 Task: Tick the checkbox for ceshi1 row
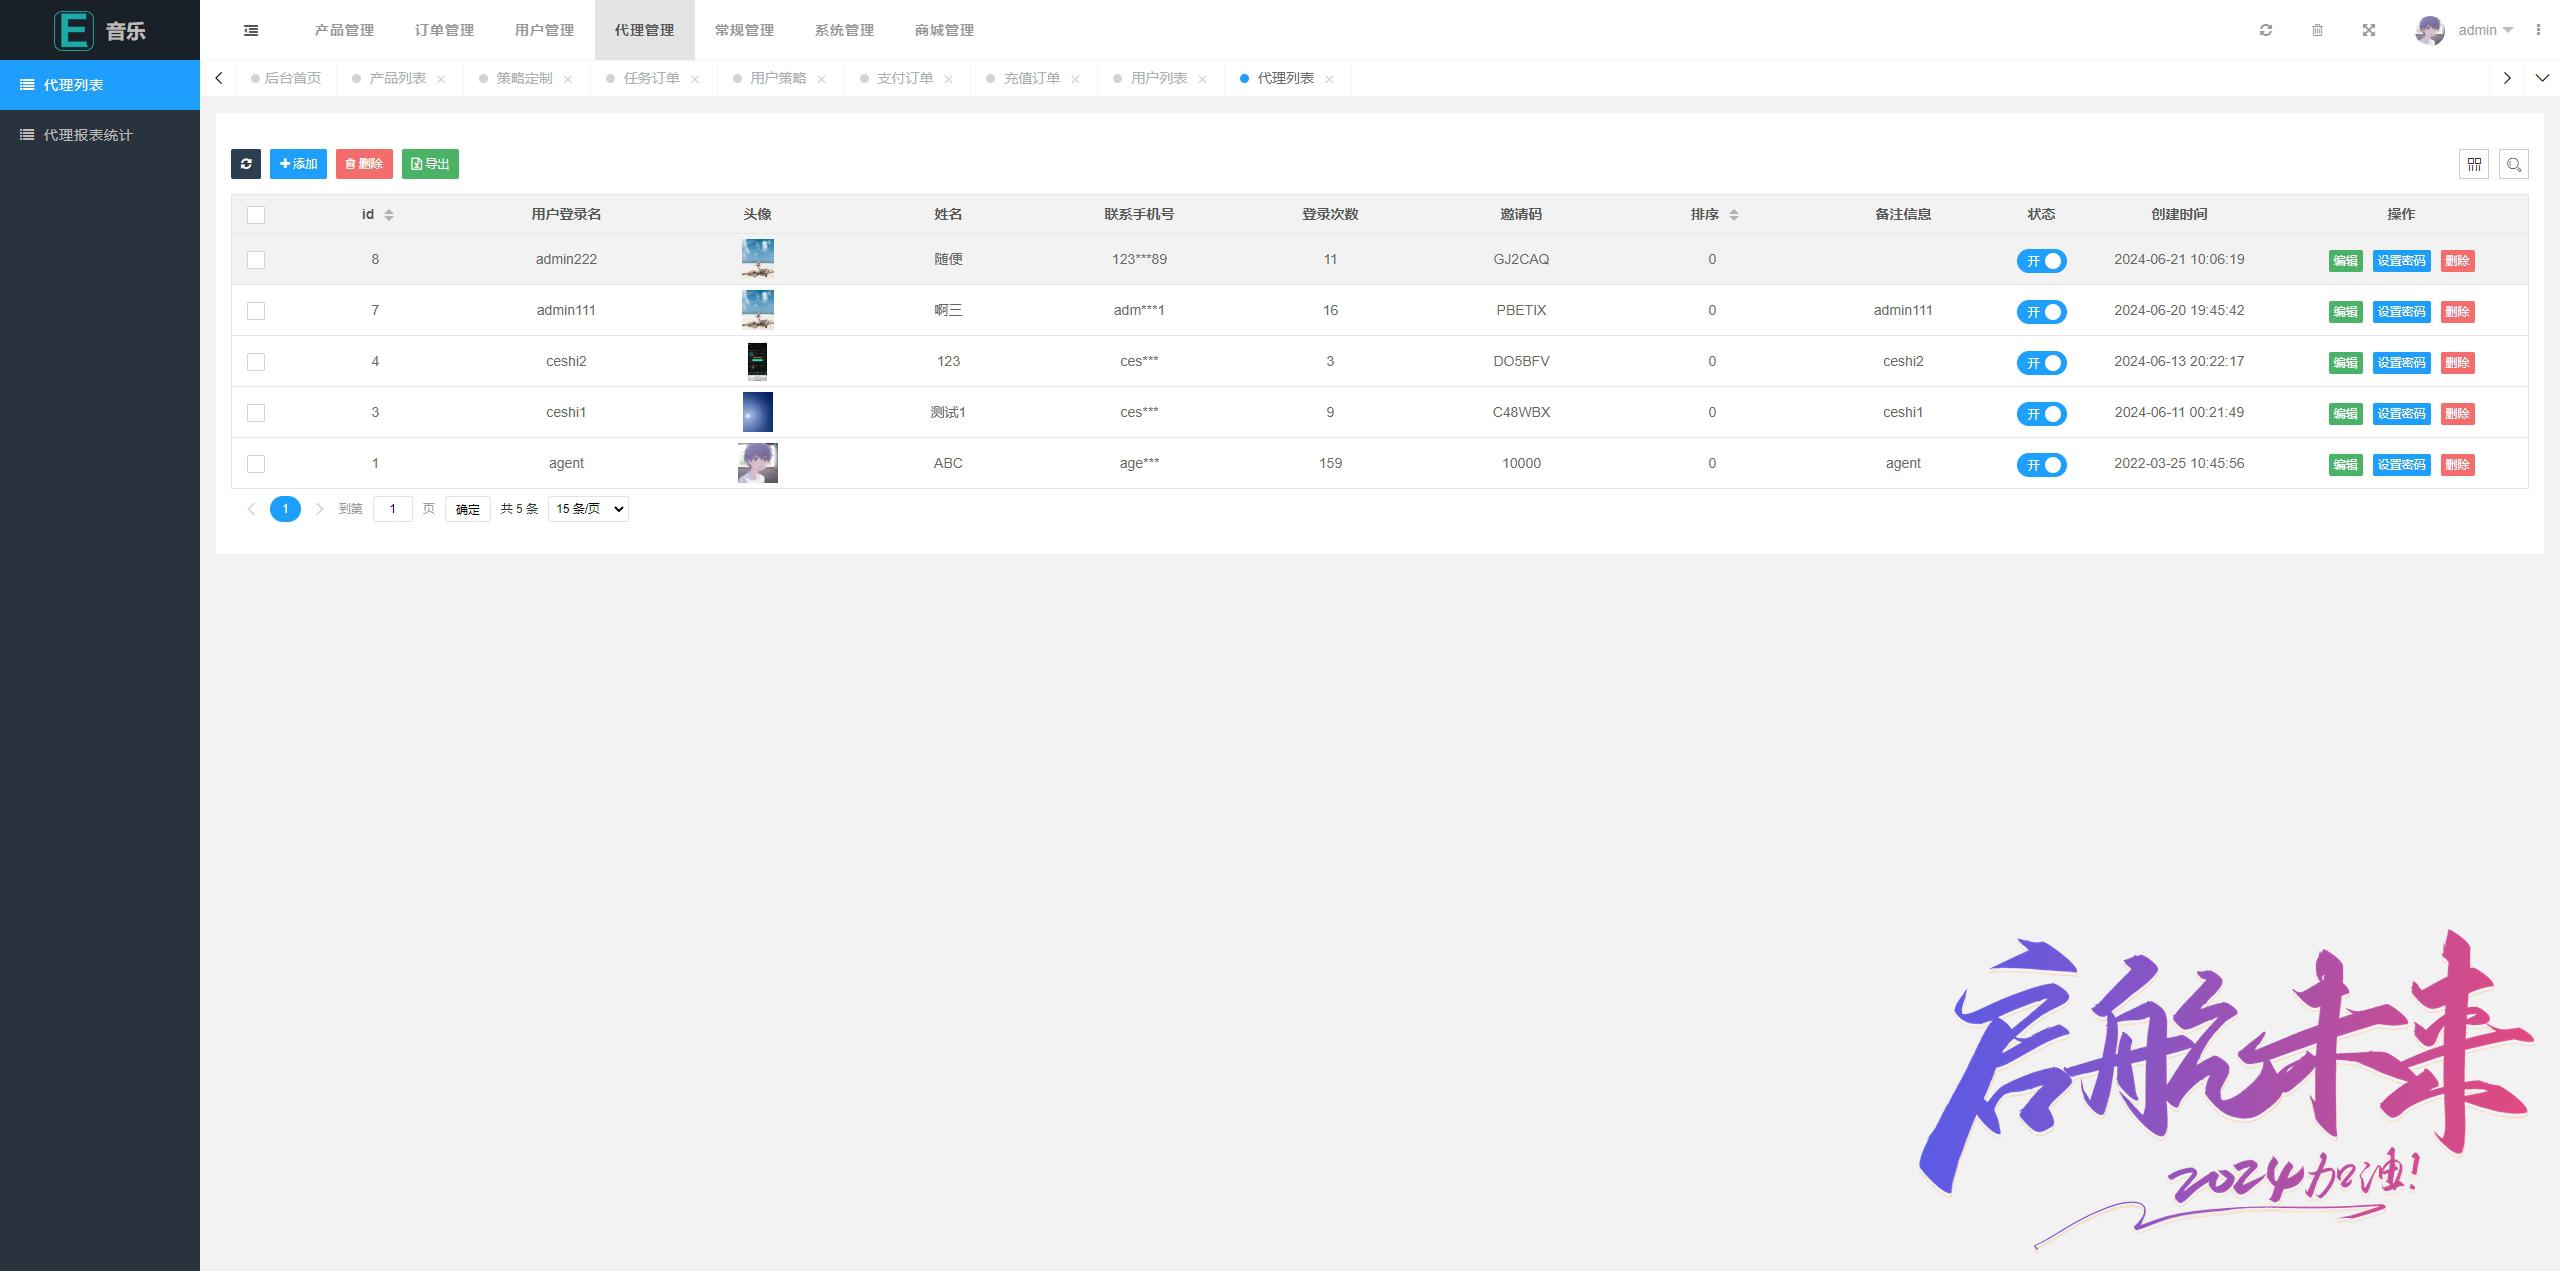pos(256,413)
